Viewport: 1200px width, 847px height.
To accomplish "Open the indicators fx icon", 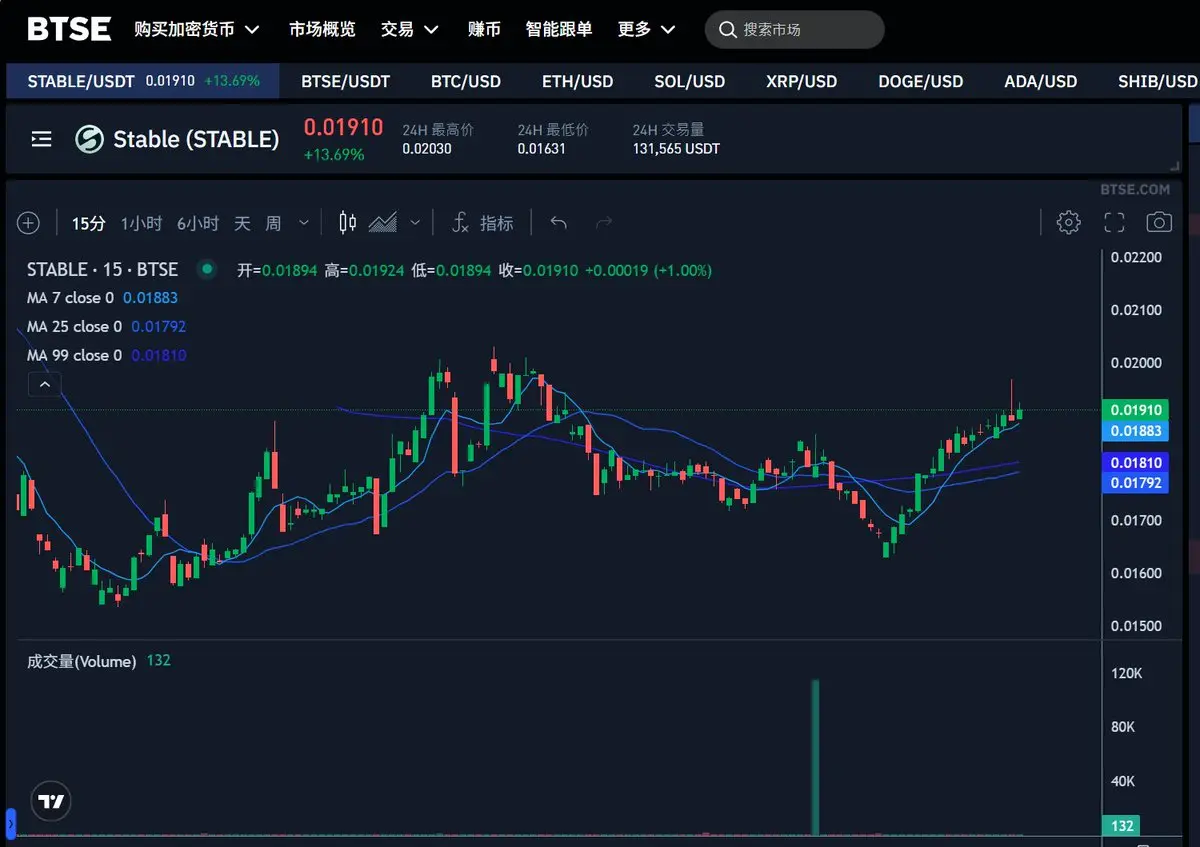I will pos(461,223).
